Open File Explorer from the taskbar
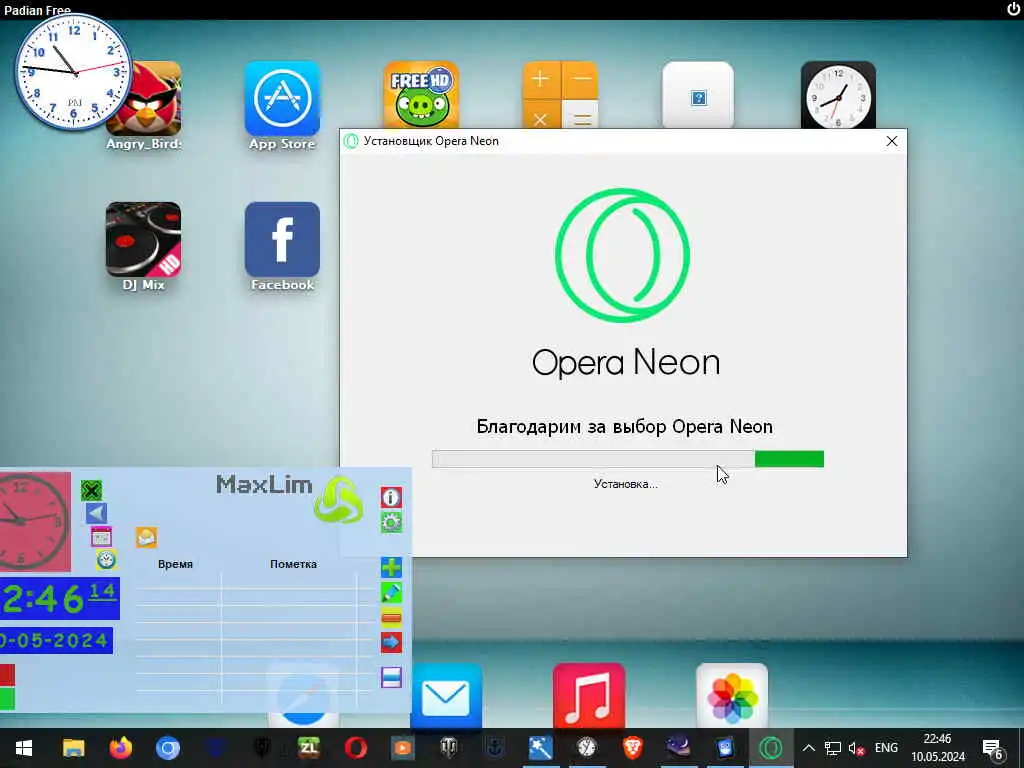The image size is (1024, 768). tap(73, 748)
